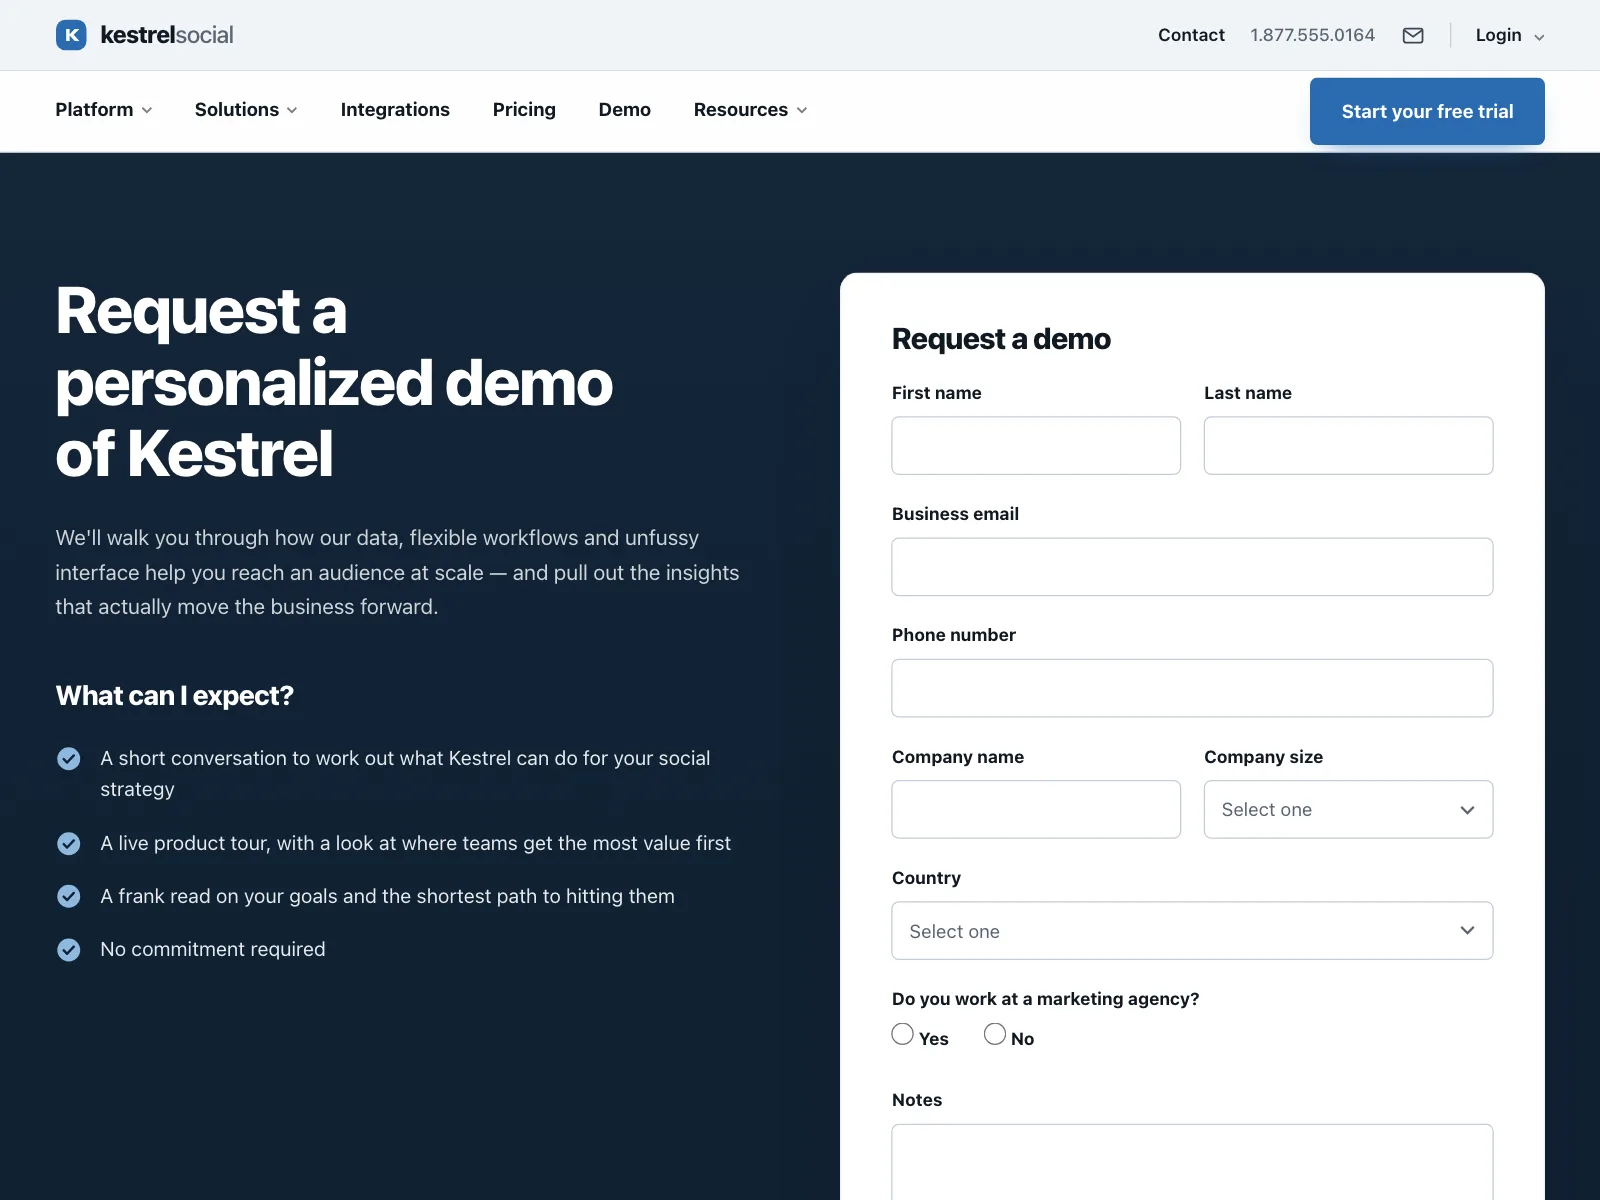Click the Phone number input

(x=1192, y=688)
